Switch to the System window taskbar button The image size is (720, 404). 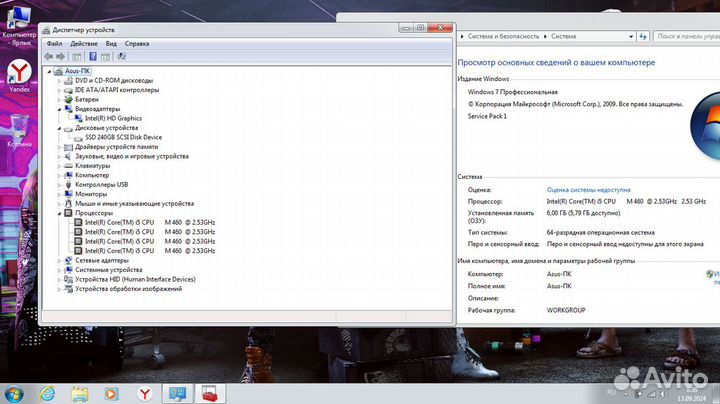point(178,394)
